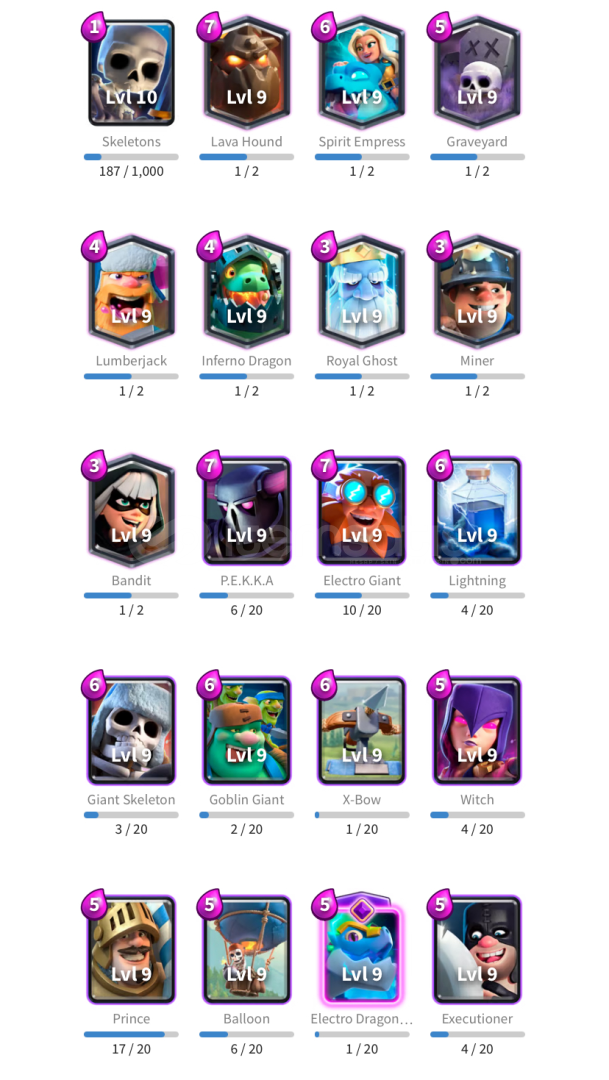Screen dimensions: 609x1080
Task: Click the Witch card
Action: (x=477, y=731)
